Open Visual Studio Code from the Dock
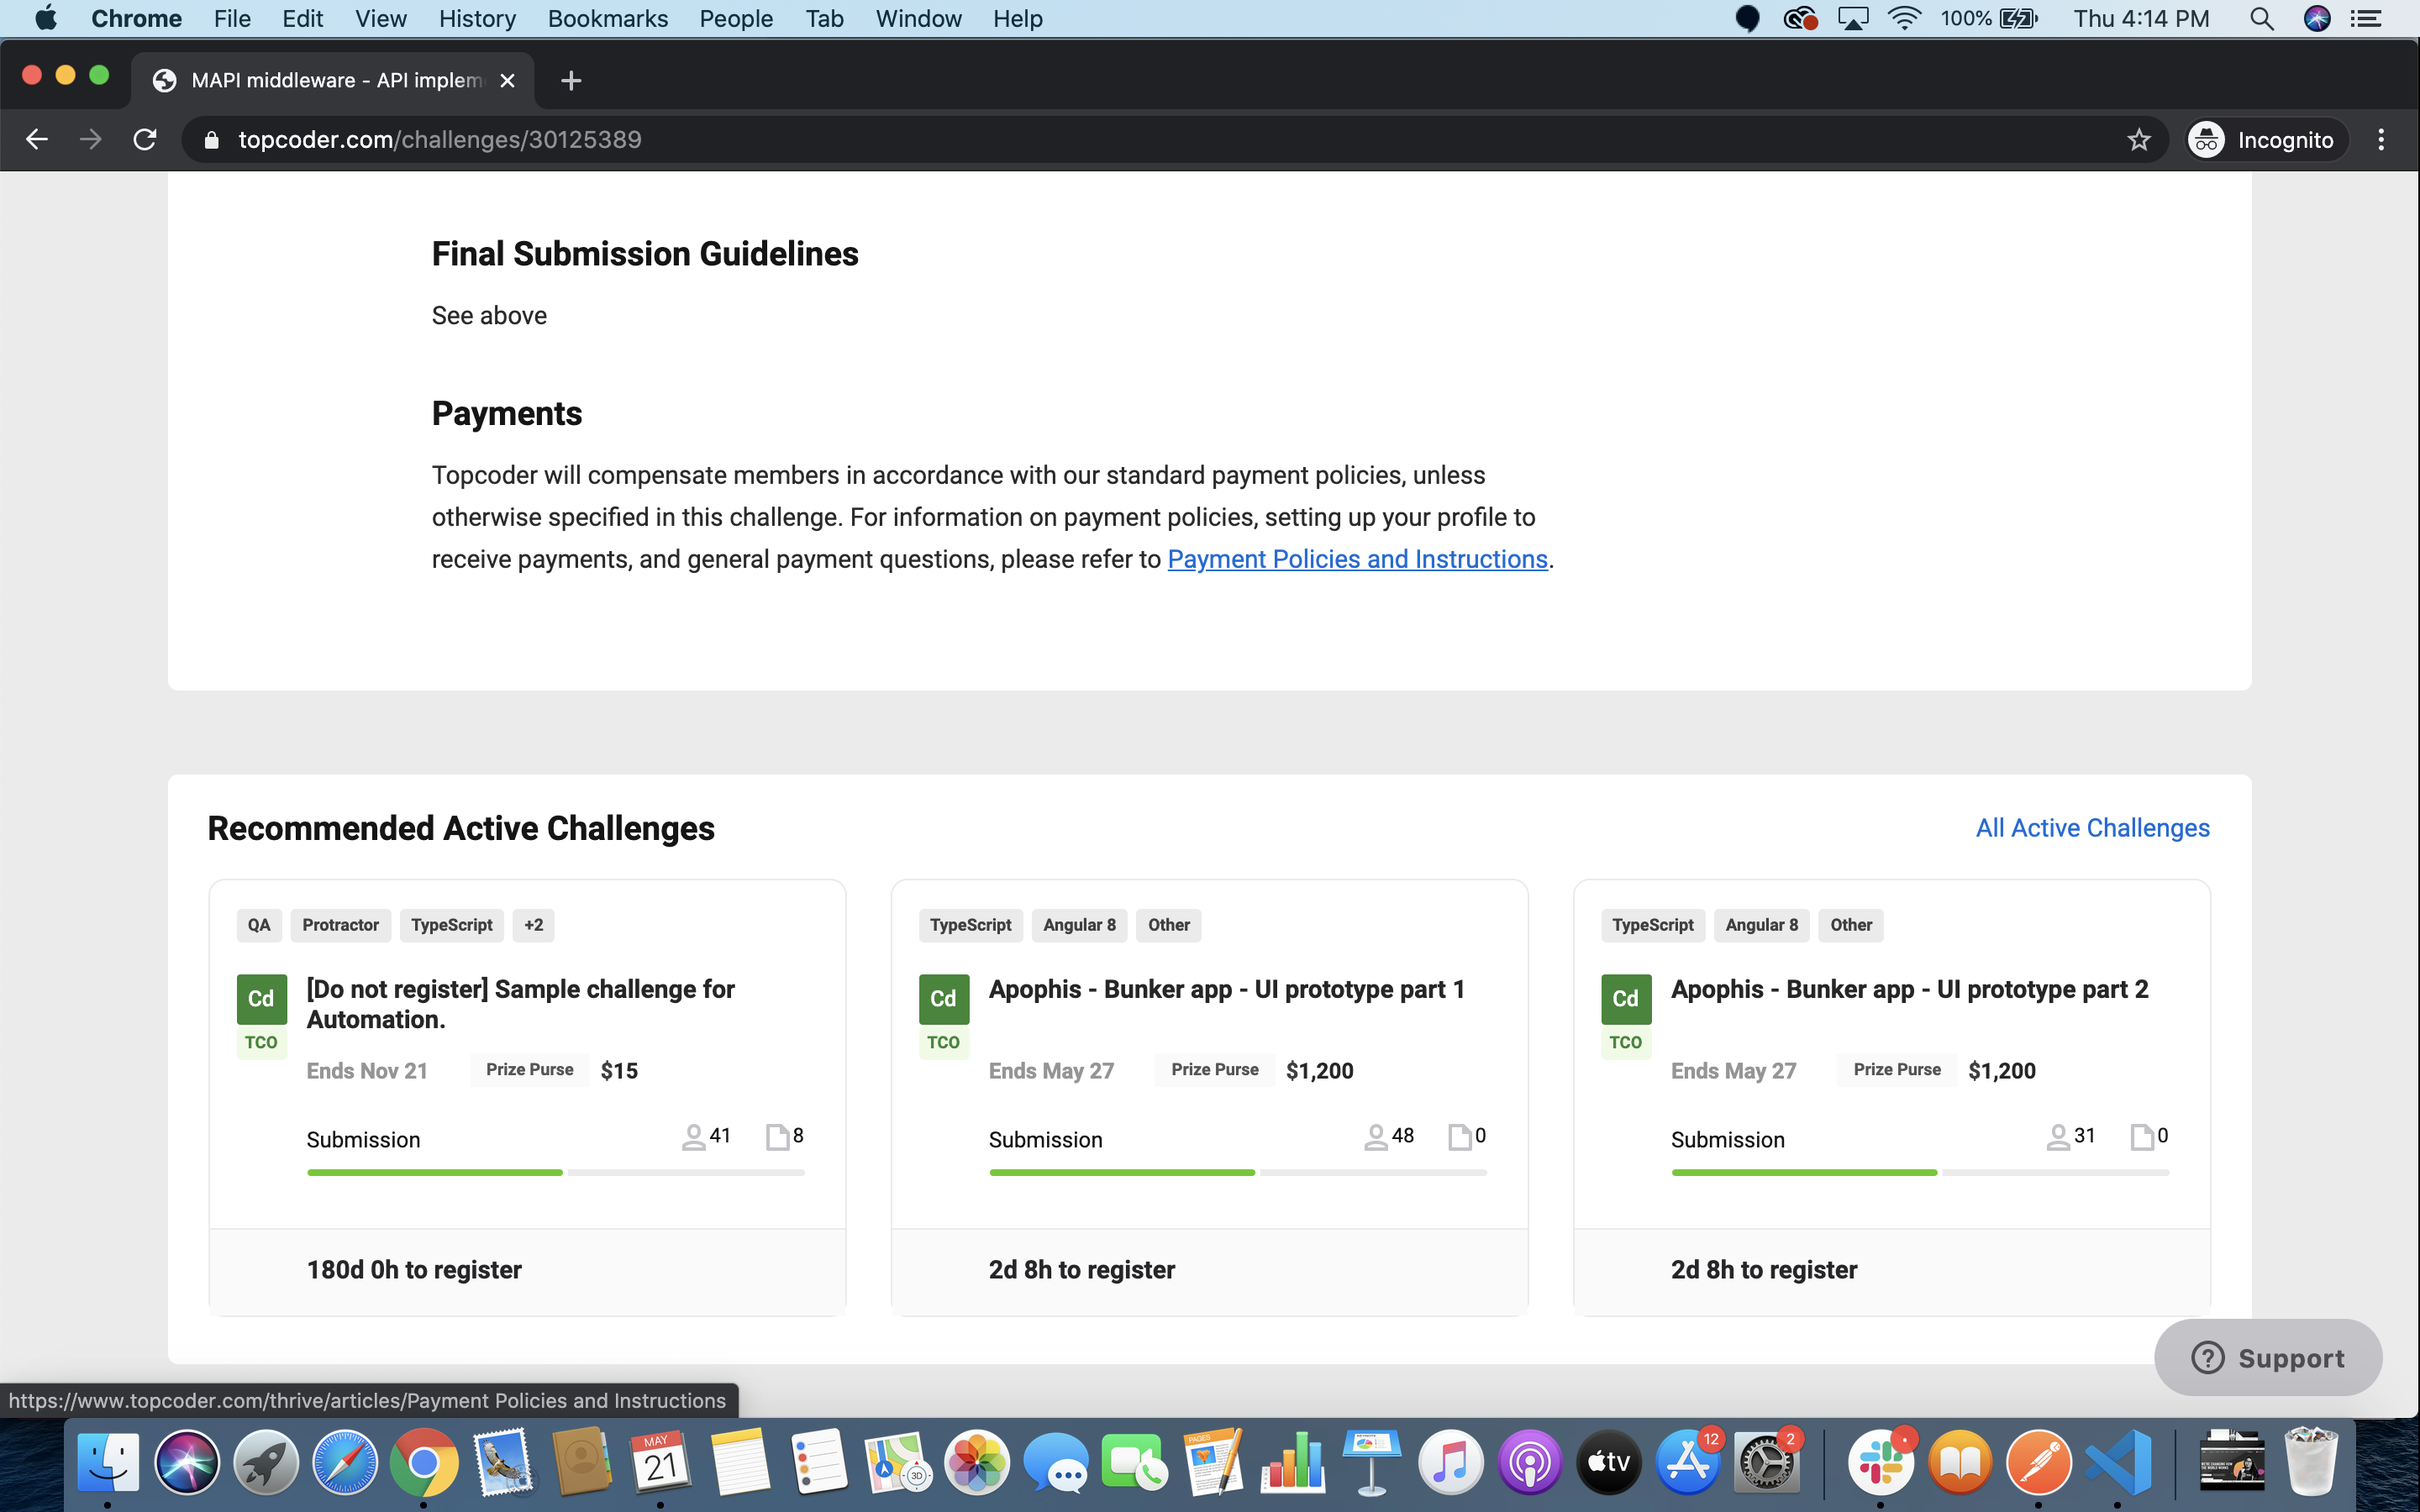2420x1512 pixels. [x=2118, y=1463]
